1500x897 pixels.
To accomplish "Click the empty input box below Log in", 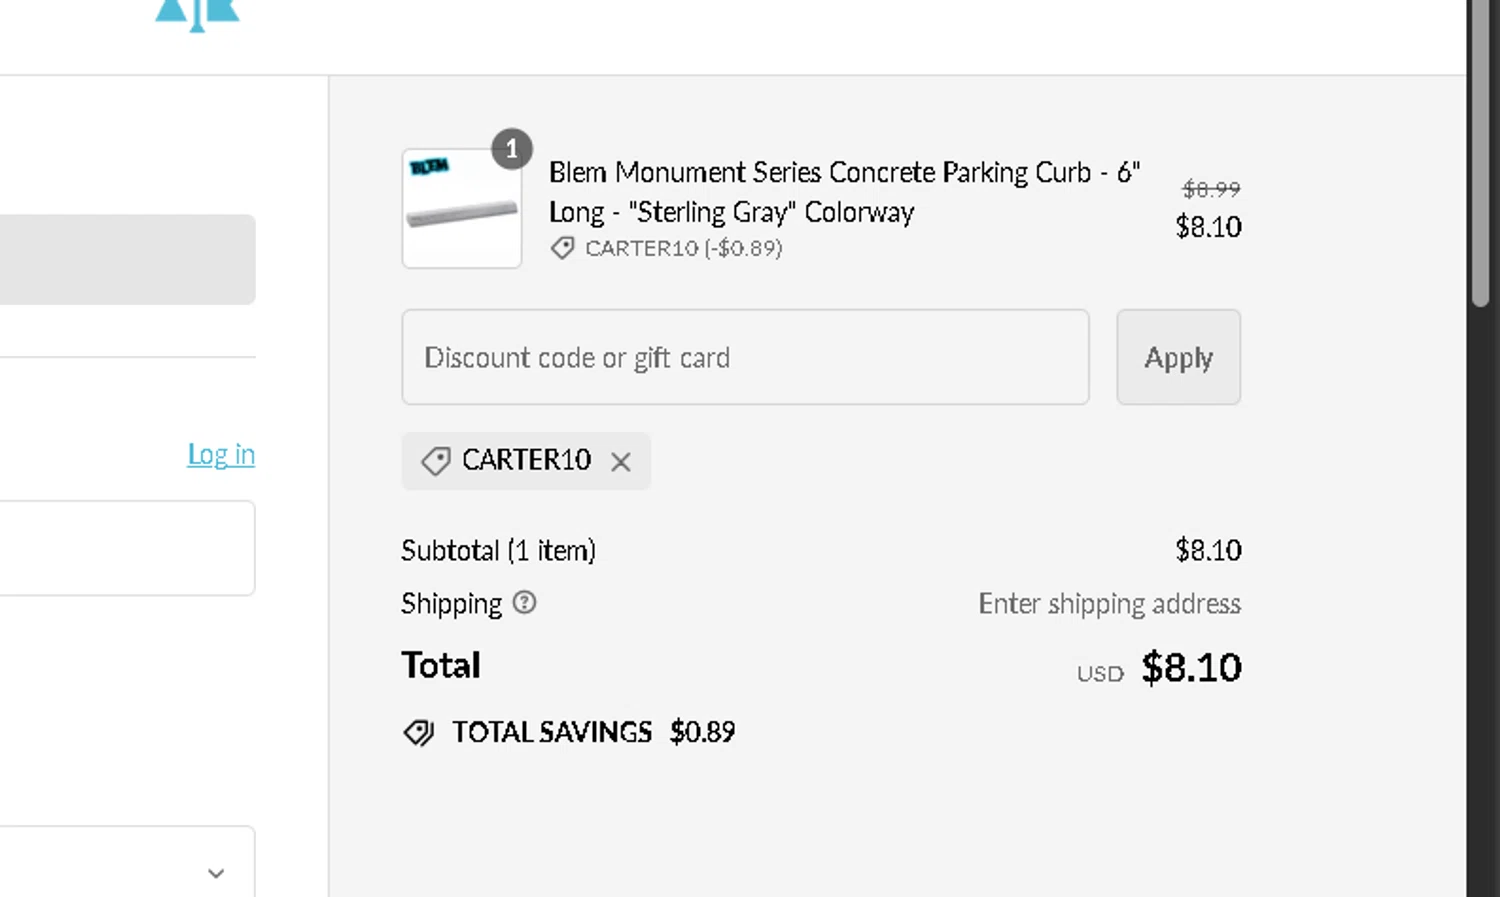I will pyautogui.click(x=127, y=548).
